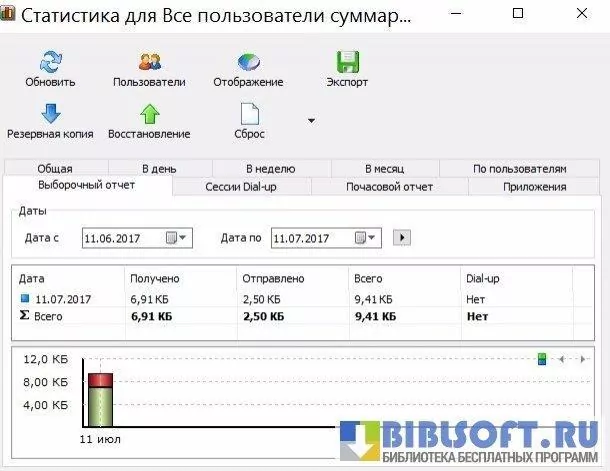Click the Экспорт save icon
The height and width of the screenshot is (471, 610).
click(347, 63)
